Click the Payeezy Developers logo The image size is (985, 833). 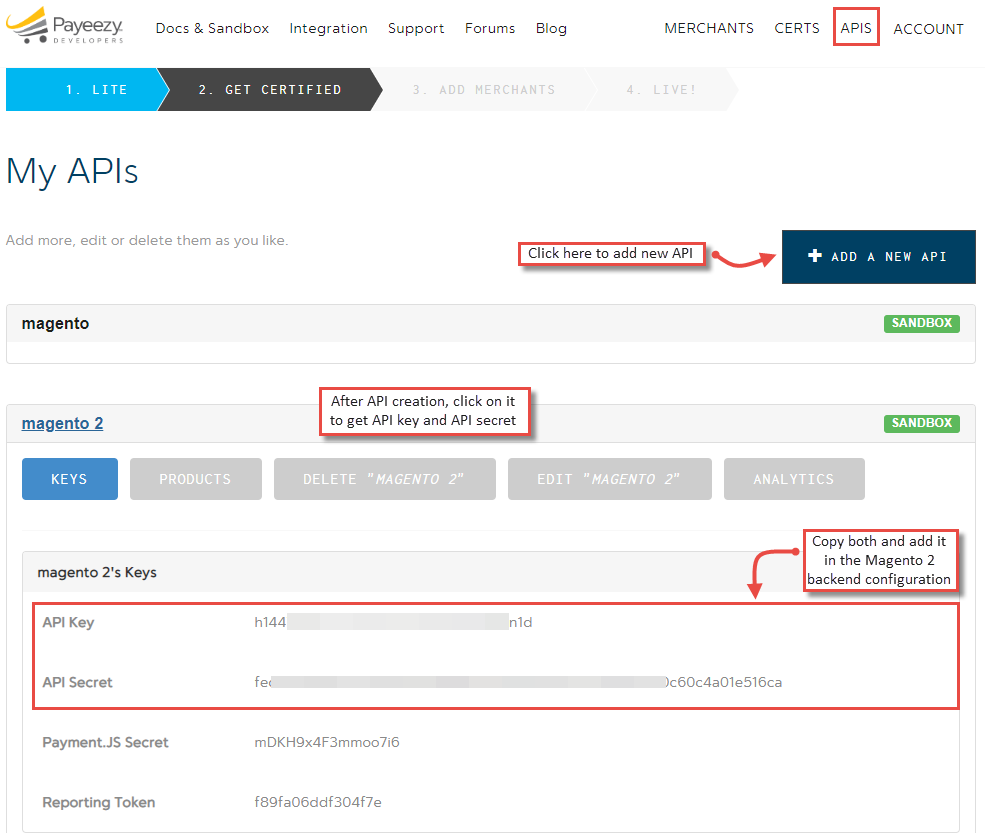coord(65,26)
